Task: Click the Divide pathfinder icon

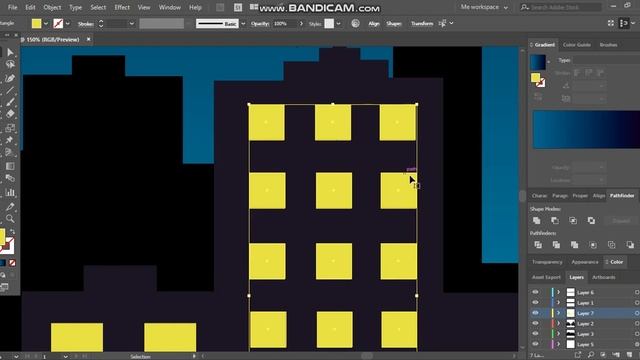Action: pyautogui.click(x=538, y=245)
